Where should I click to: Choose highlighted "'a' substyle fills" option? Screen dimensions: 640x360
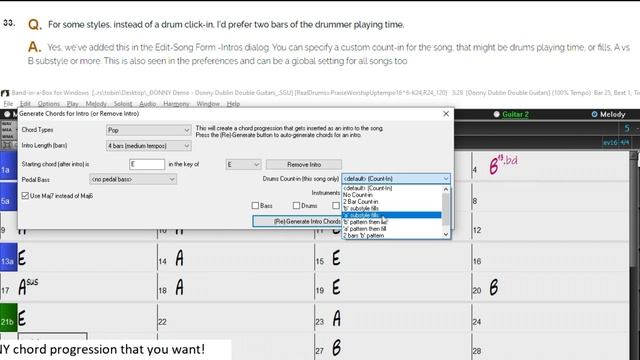pos(392,215)
